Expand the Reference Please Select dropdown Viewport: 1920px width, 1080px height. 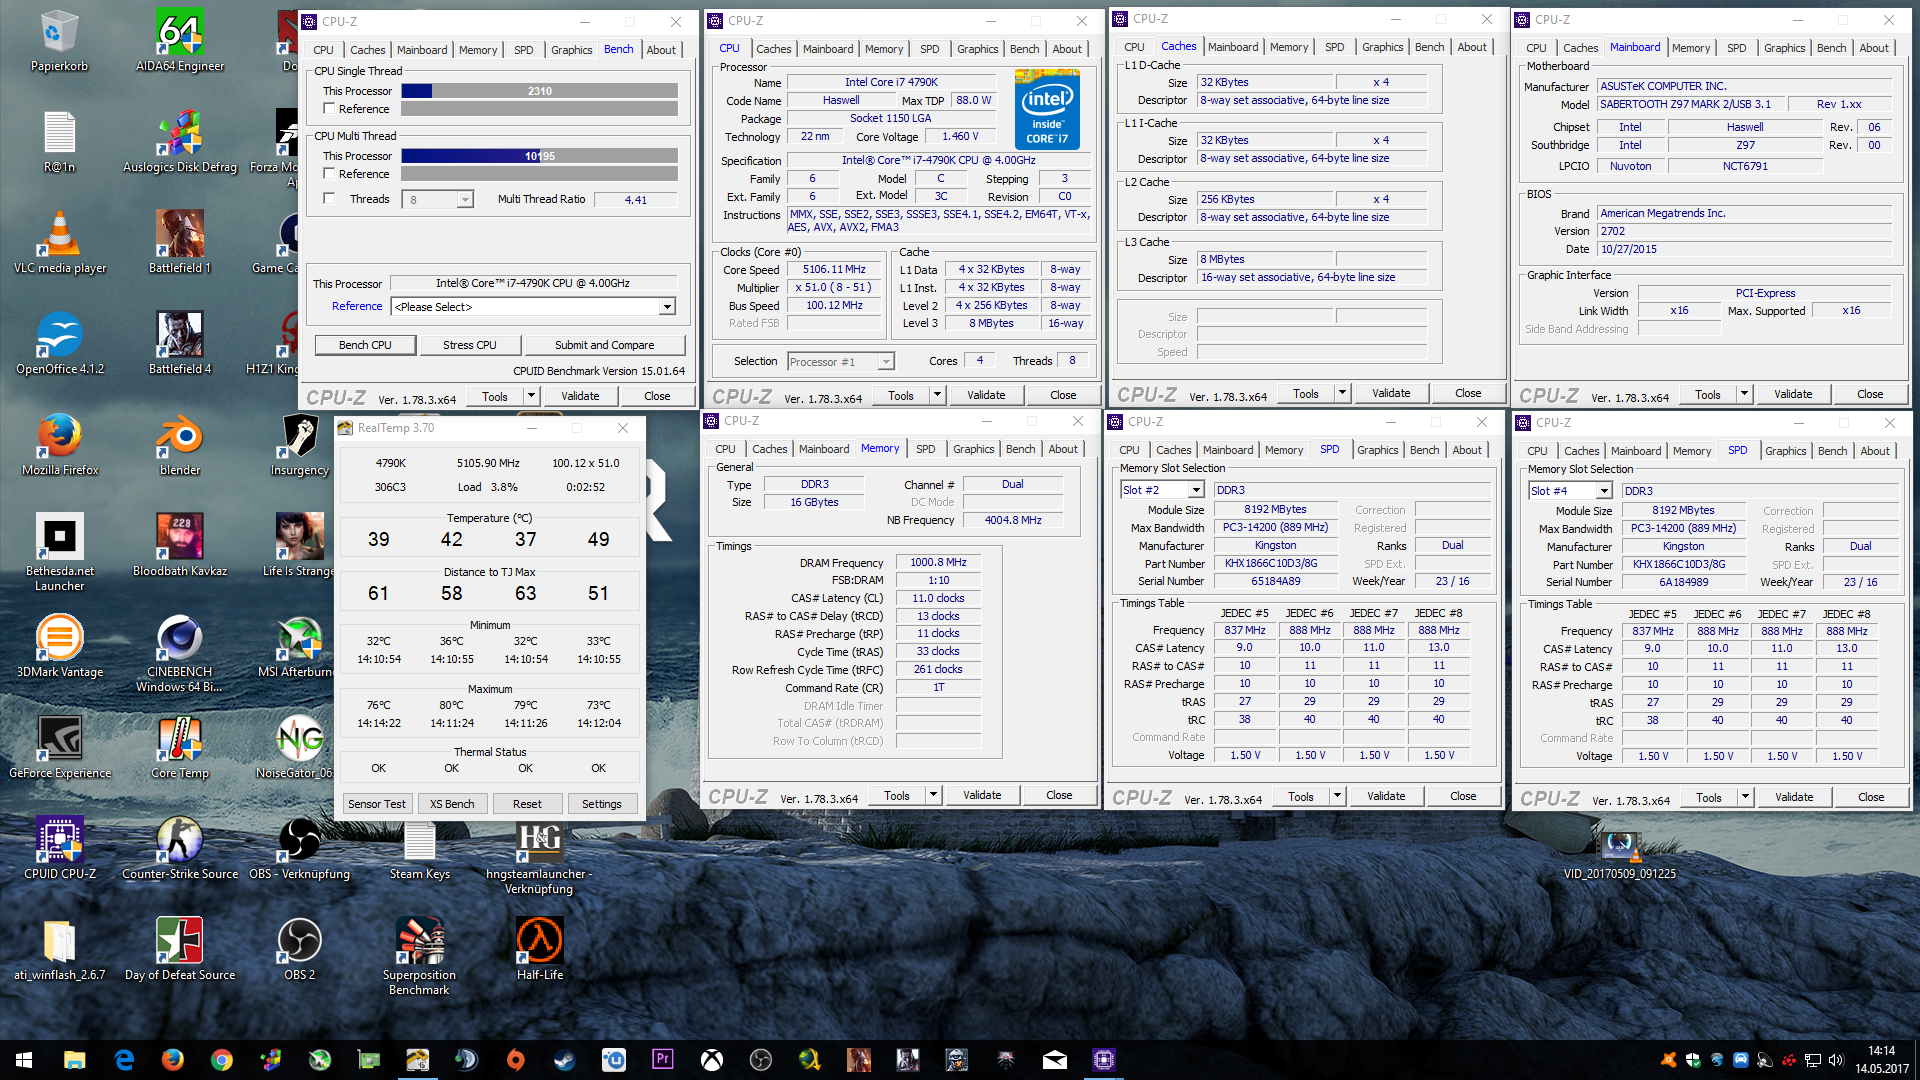667,307
